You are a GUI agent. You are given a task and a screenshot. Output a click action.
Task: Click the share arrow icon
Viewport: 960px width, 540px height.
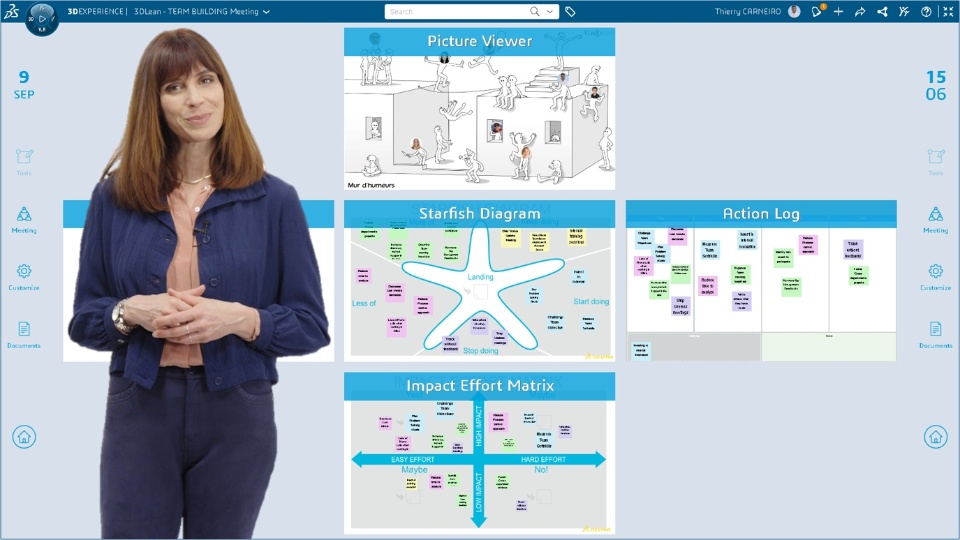tap(859, 12)
